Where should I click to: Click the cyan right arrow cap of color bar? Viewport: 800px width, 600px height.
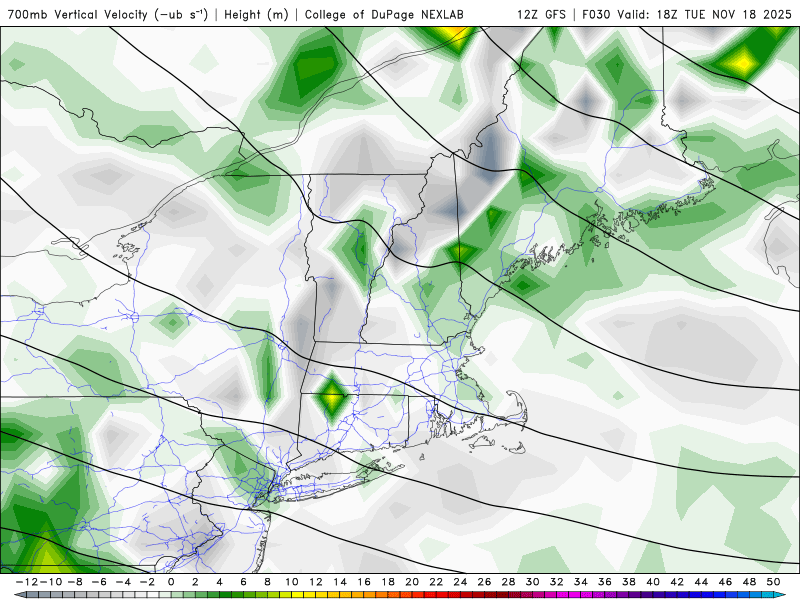pyautogui.click(x=781, y=595)
